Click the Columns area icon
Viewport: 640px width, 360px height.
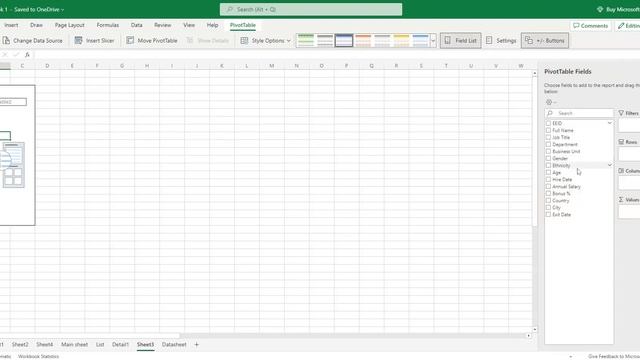(621, 171)
